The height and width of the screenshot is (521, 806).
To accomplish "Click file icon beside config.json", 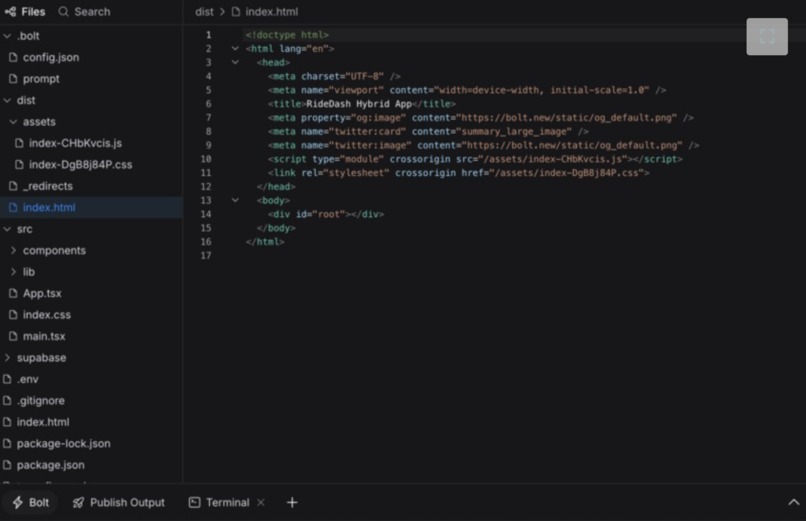I will click(13, 58).
